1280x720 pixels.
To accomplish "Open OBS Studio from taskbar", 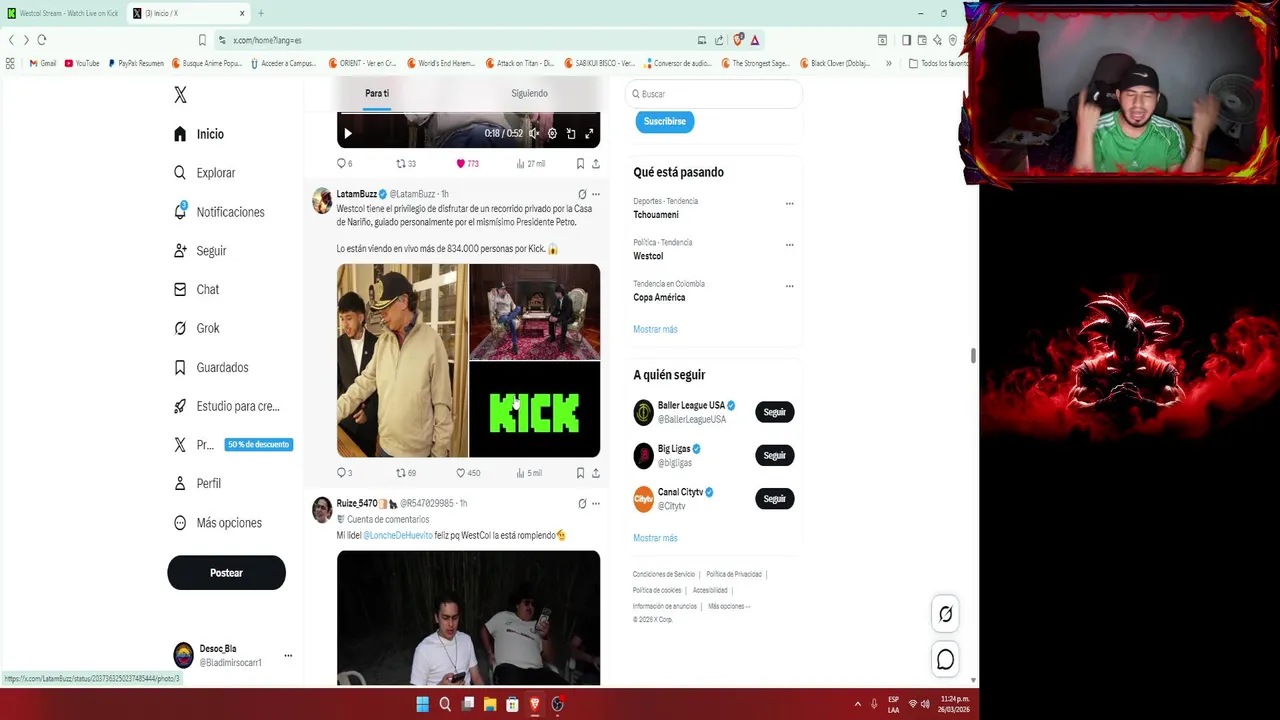I will tap(557, 704).
